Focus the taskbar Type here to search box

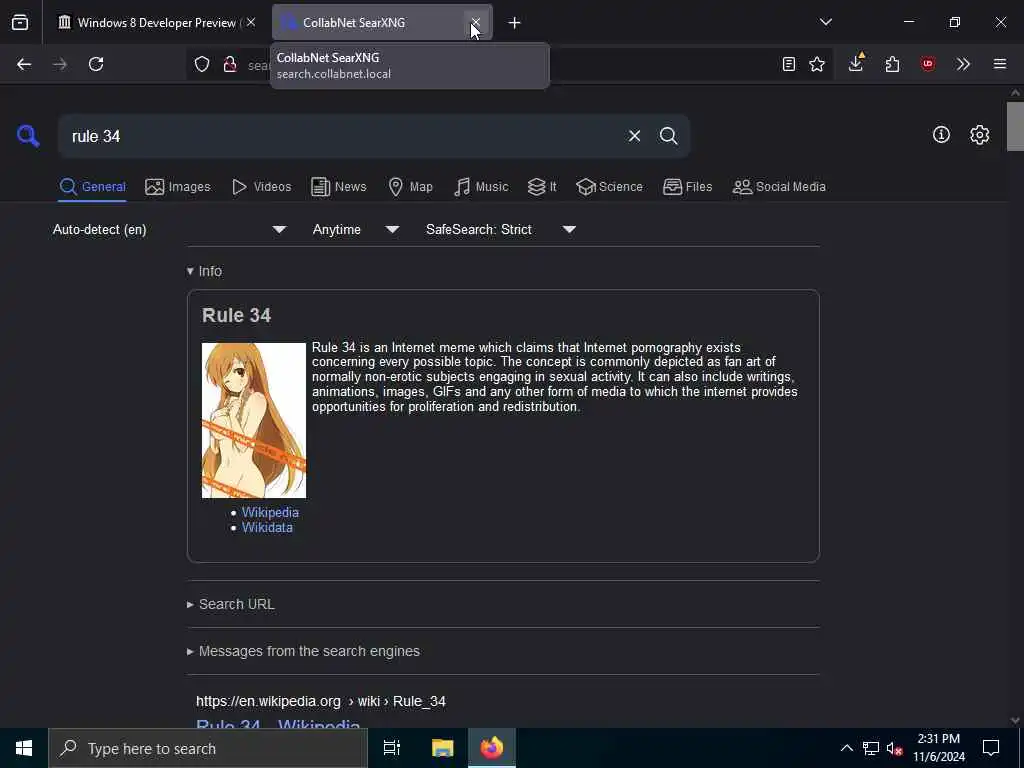(x=208, y=748)
